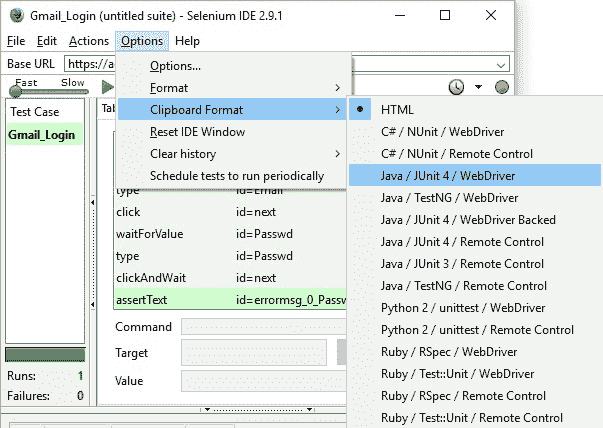This screenshot has width=603, height=428.
Task: Click the Command input field
Action: pyautogui.click(x=263, y=327)
